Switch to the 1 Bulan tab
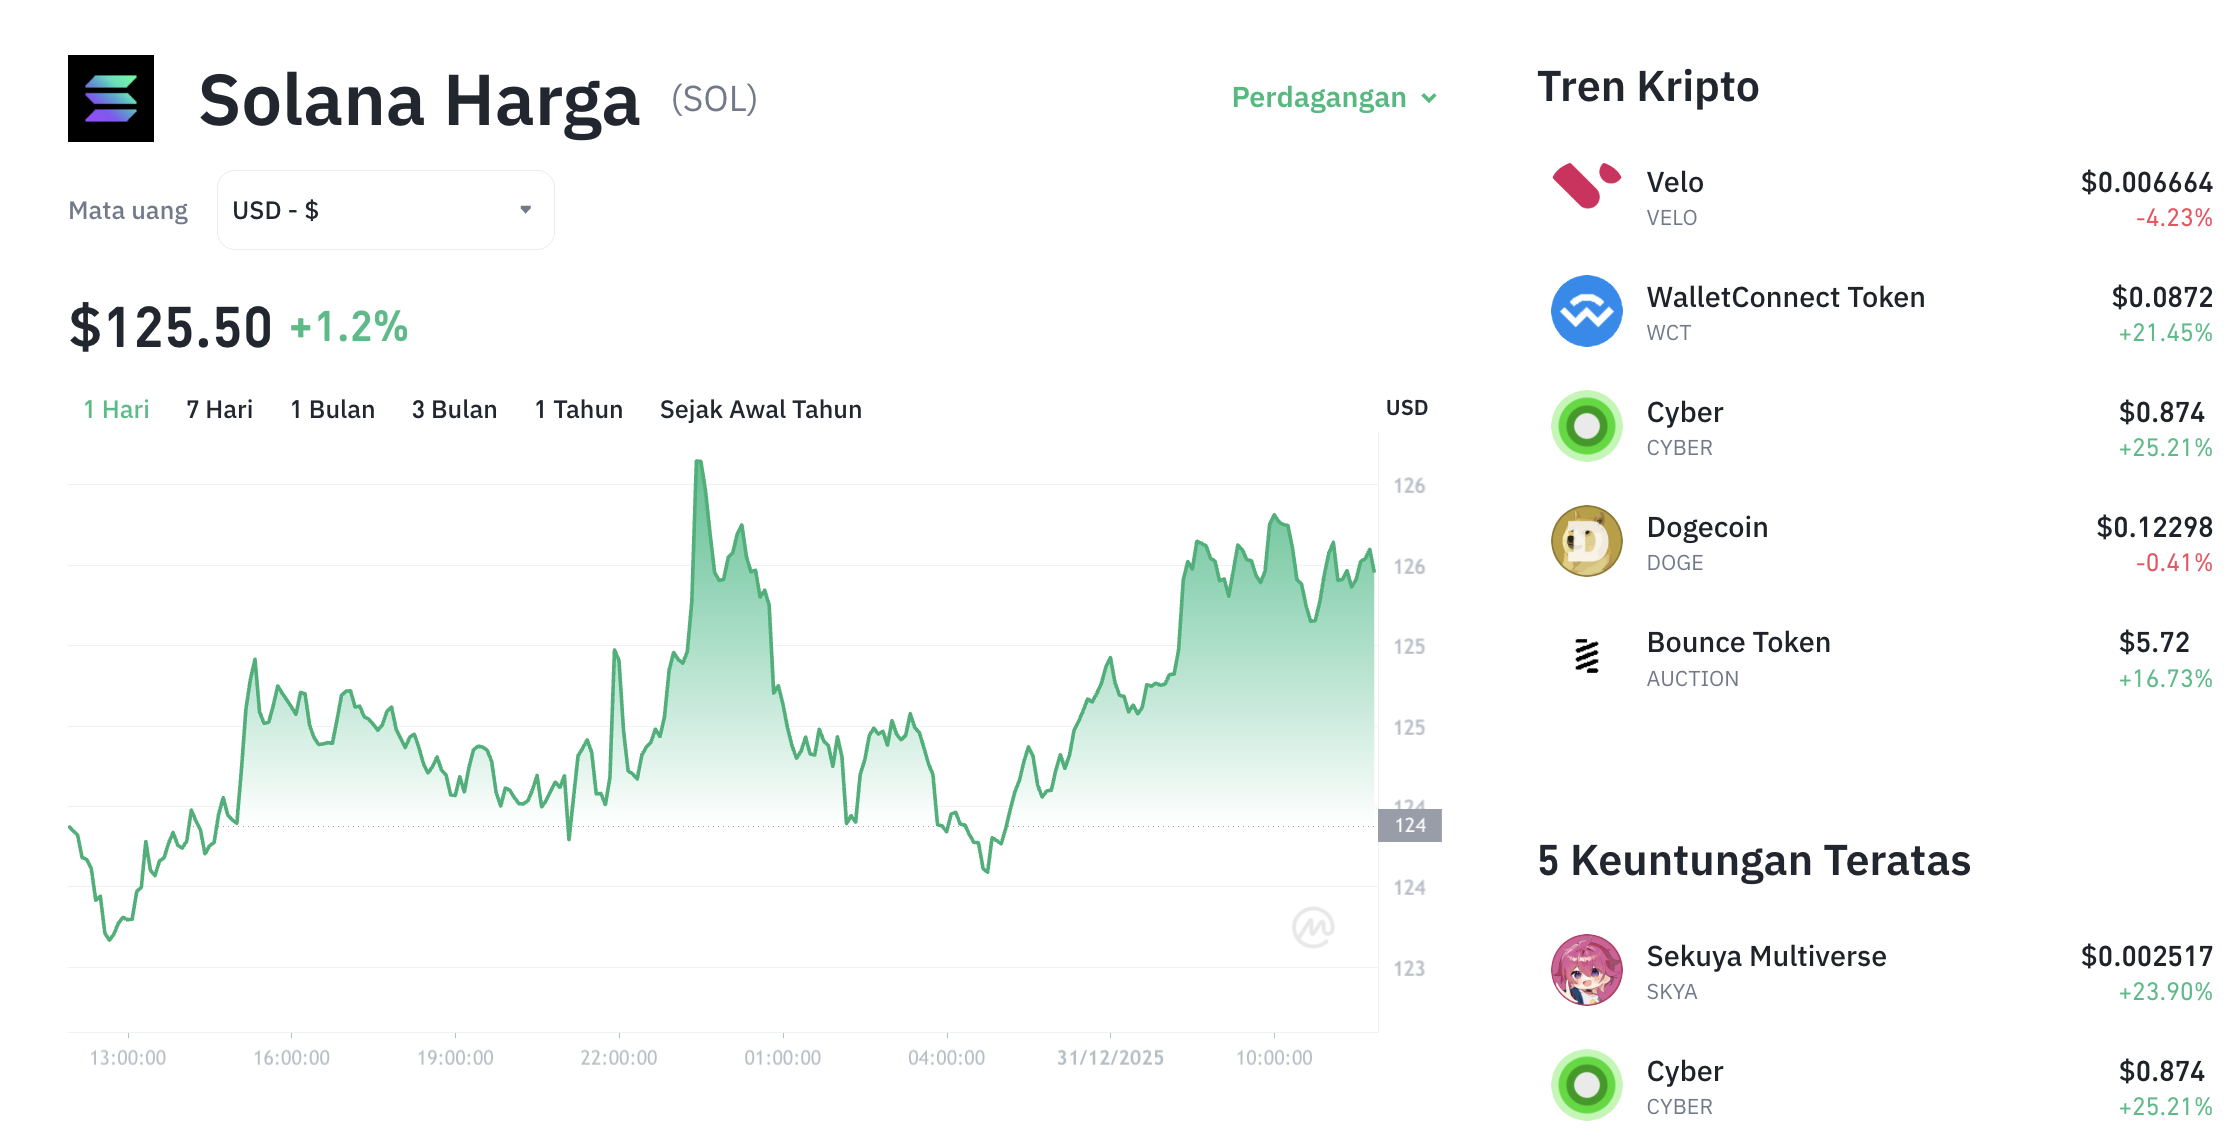The width and height of the screenshot is (2238, 1142). [332, 408]
